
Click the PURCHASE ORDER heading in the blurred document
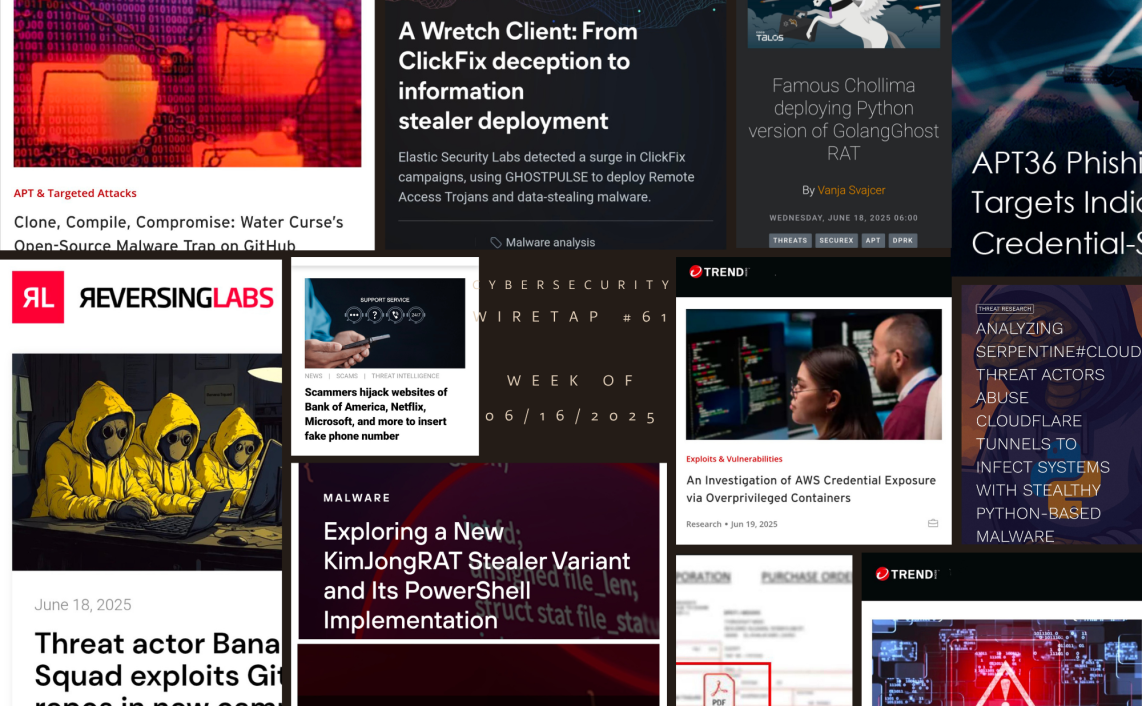pyautogui.click(x=806, y=577)
